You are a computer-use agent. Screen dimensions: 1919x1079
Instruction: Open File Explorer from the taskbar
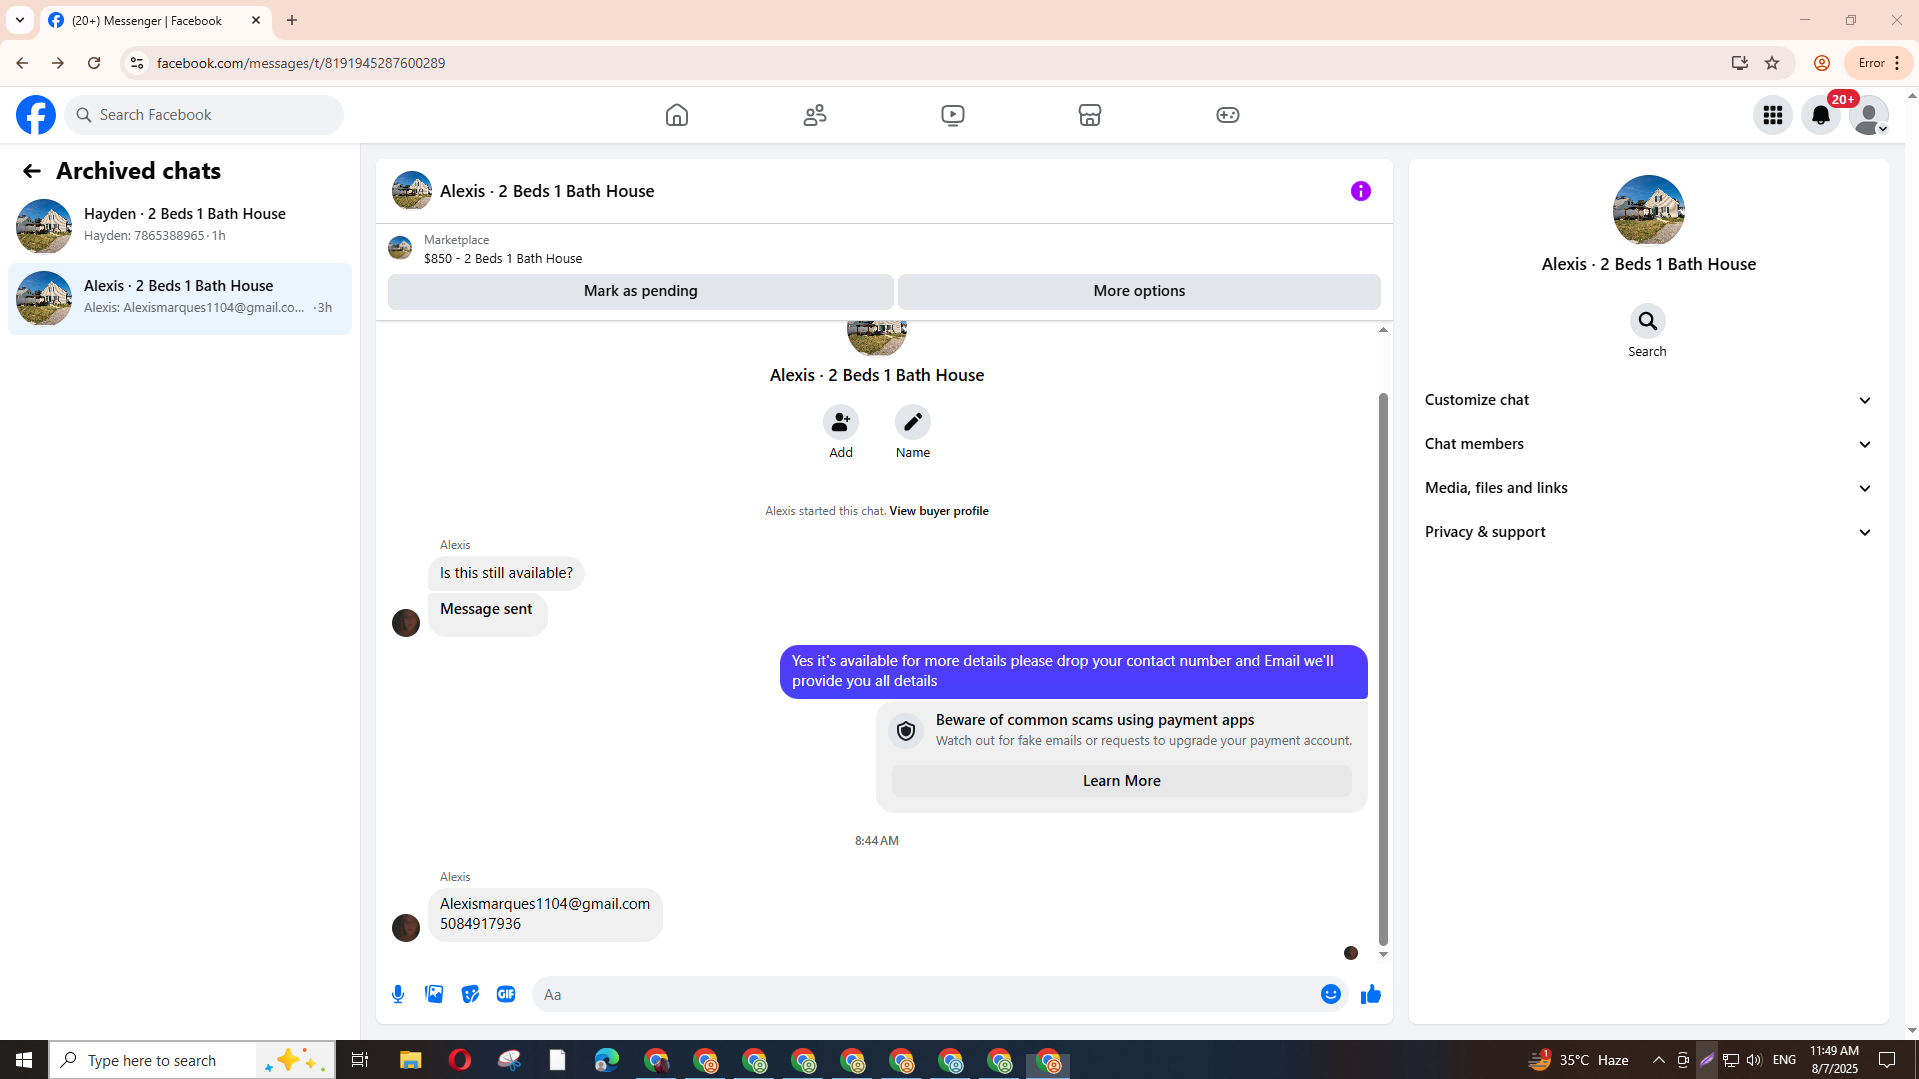410,1060
